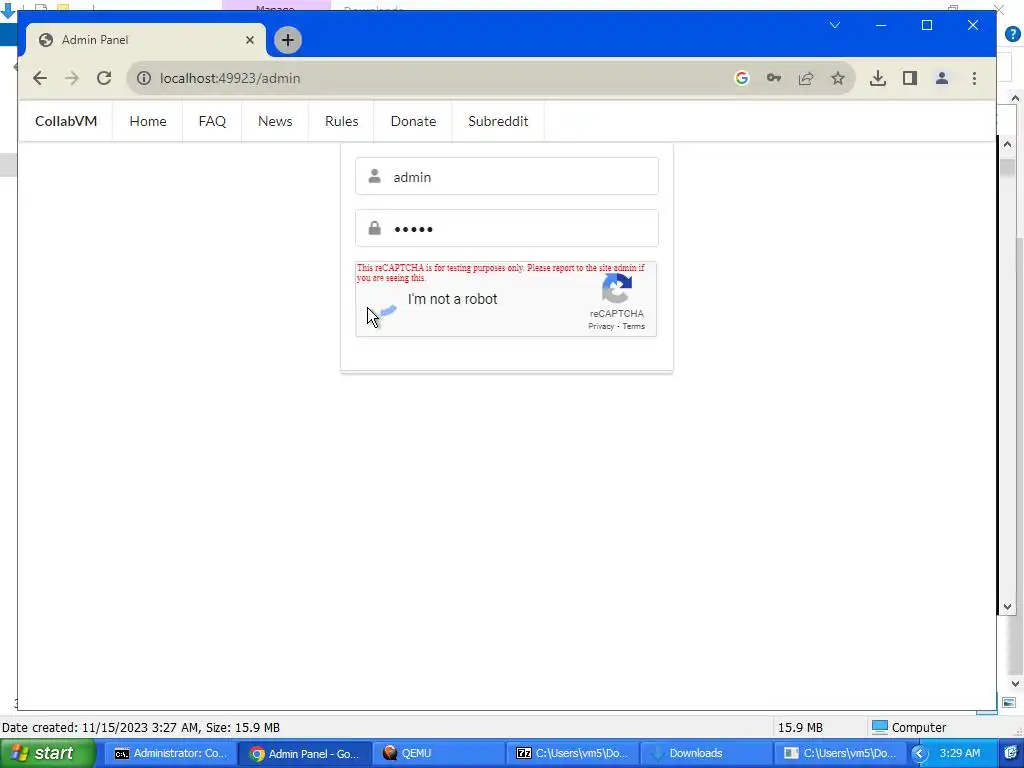Go back using the browser back arrow
1024x768 pixels.
point(40,78)
